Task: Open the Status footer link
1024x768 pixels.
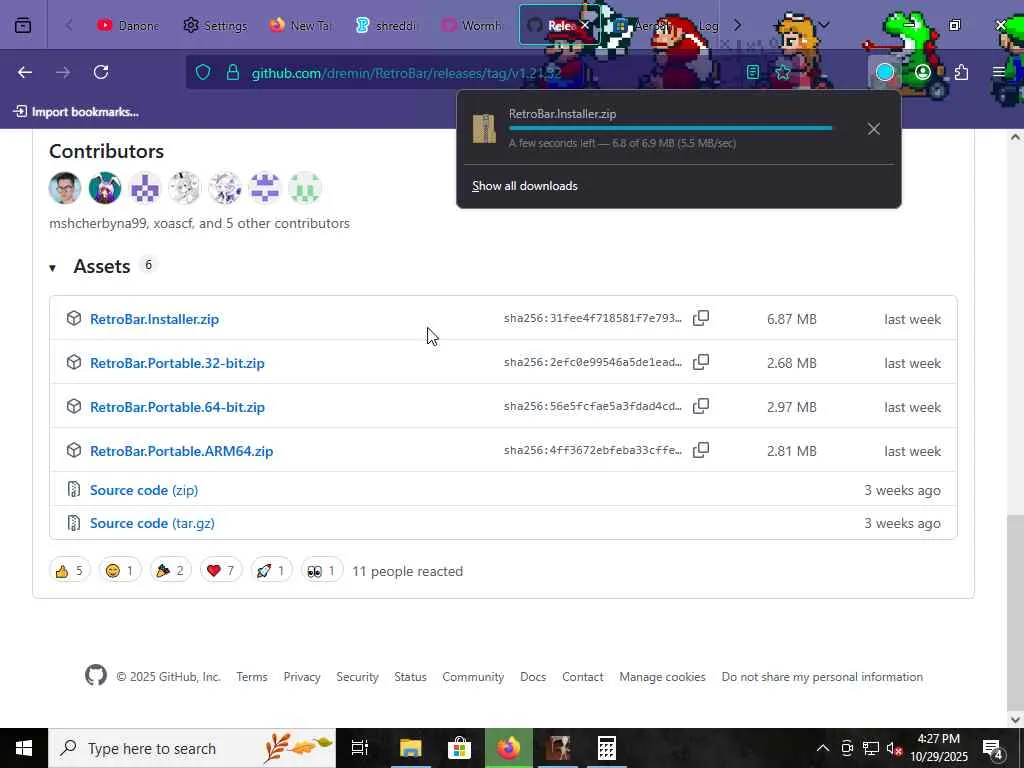Action: pos(410,677)
